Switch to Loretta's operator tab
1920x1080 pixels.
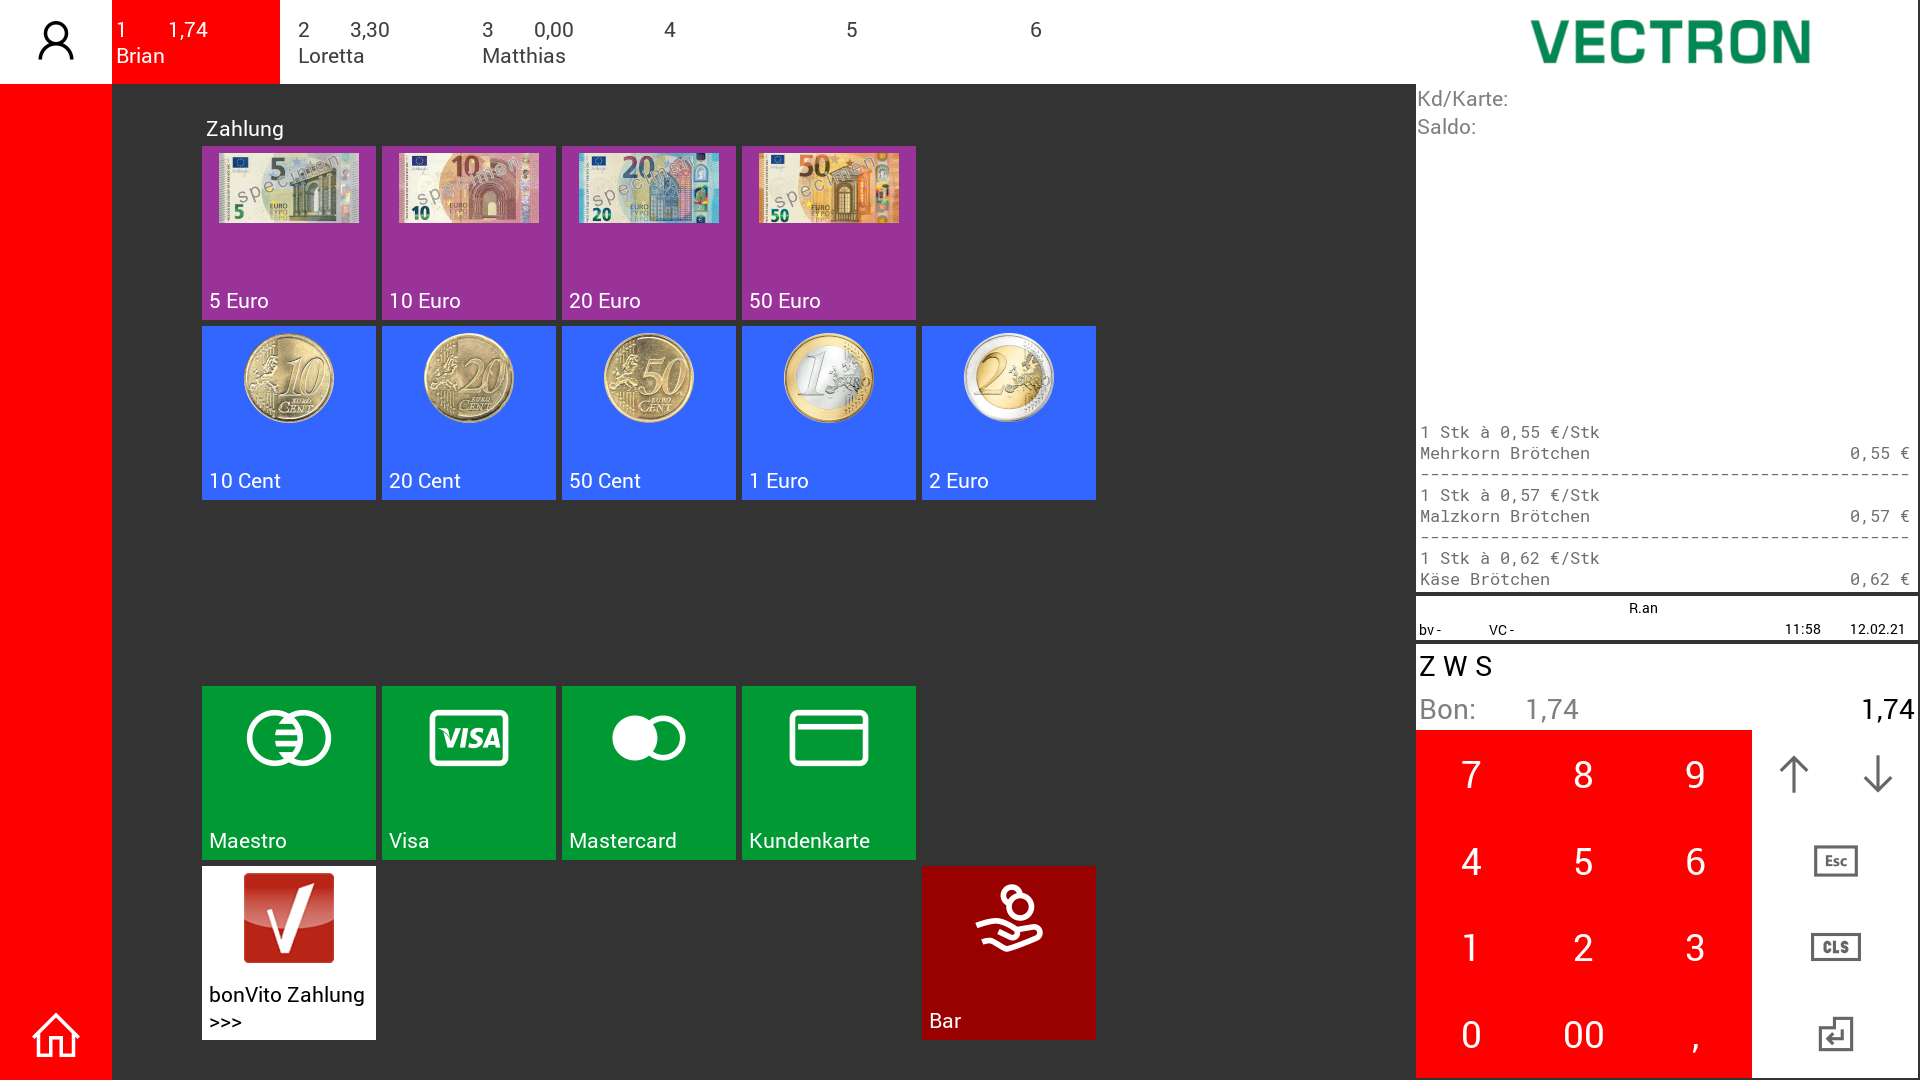point(370,42)
